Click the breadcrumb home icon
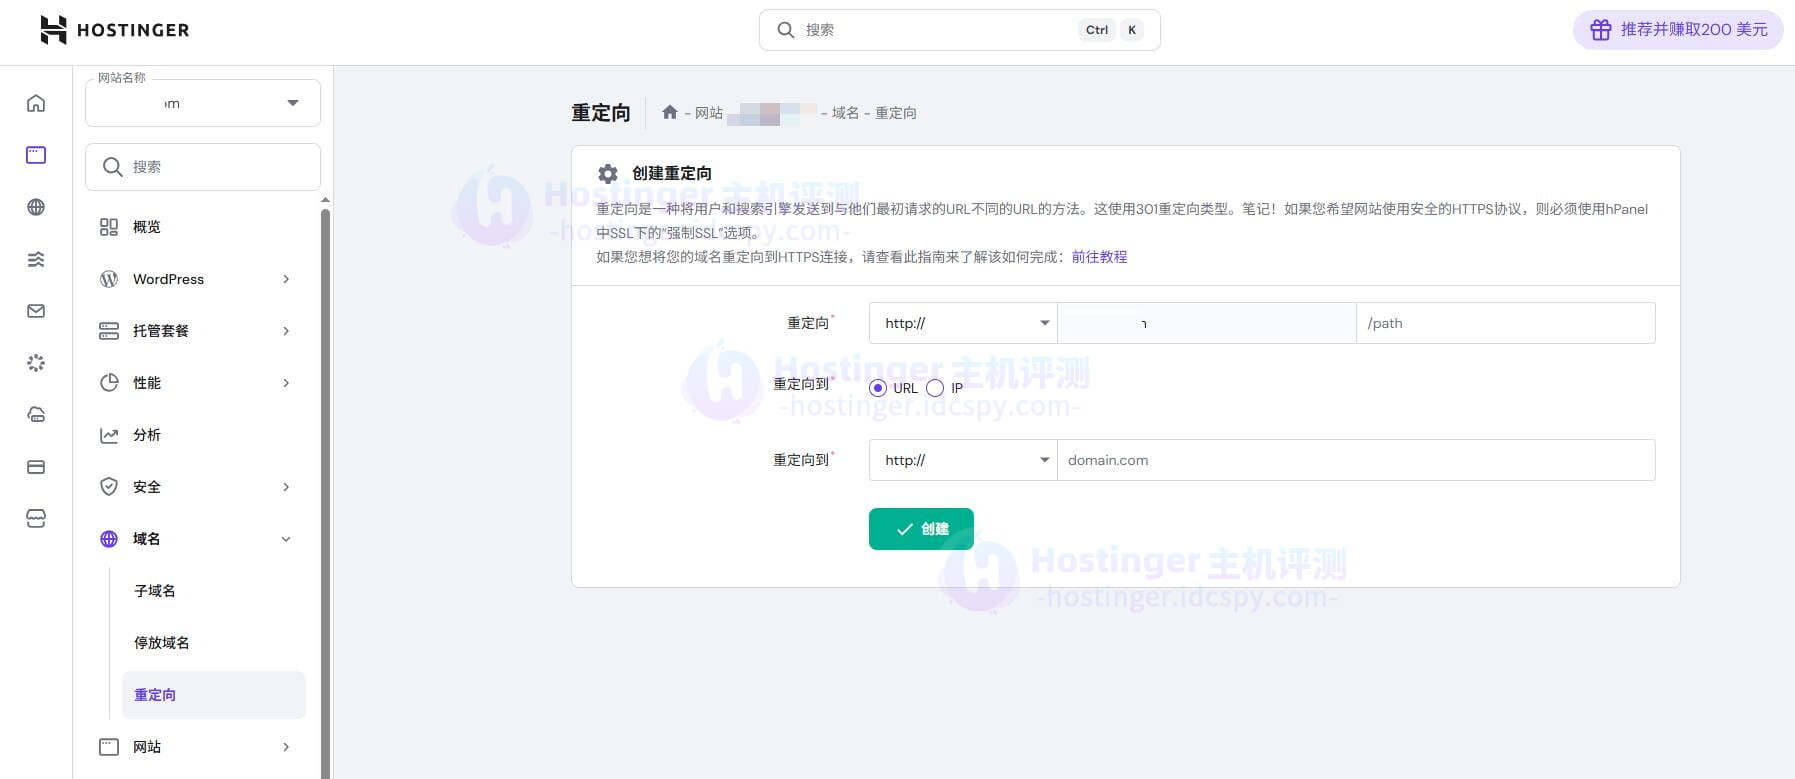 670,113
